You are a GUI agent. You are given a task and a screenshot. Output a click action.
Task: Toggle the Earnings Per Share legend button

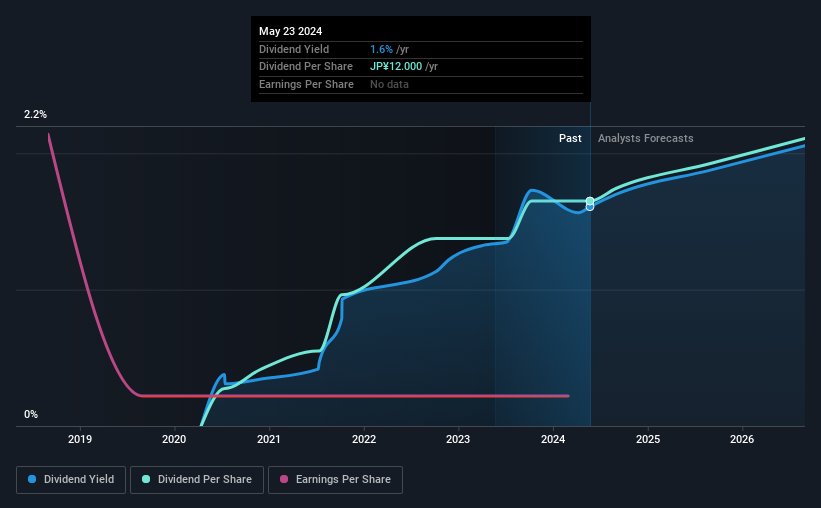click(335, 480)
